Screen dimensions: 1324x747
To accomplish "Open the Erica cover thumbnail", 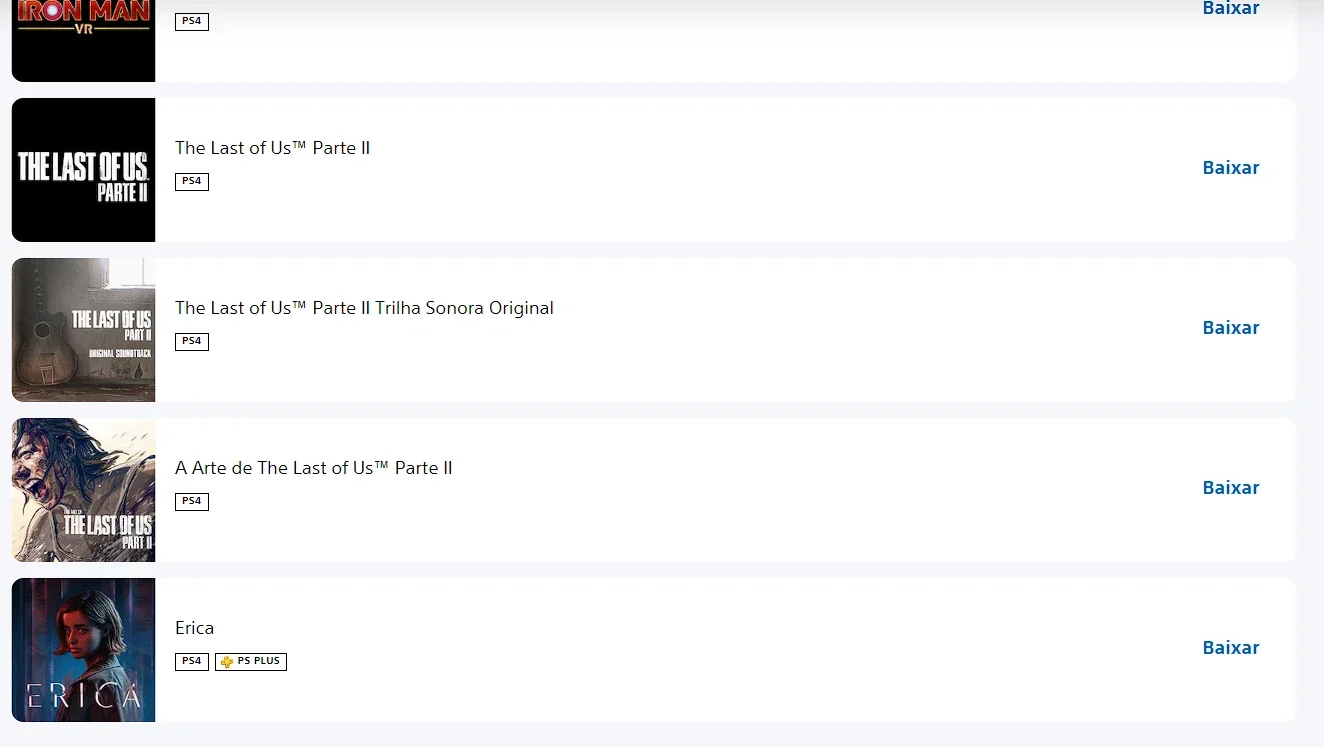I will pyautogui.click(x=84, y=650).
